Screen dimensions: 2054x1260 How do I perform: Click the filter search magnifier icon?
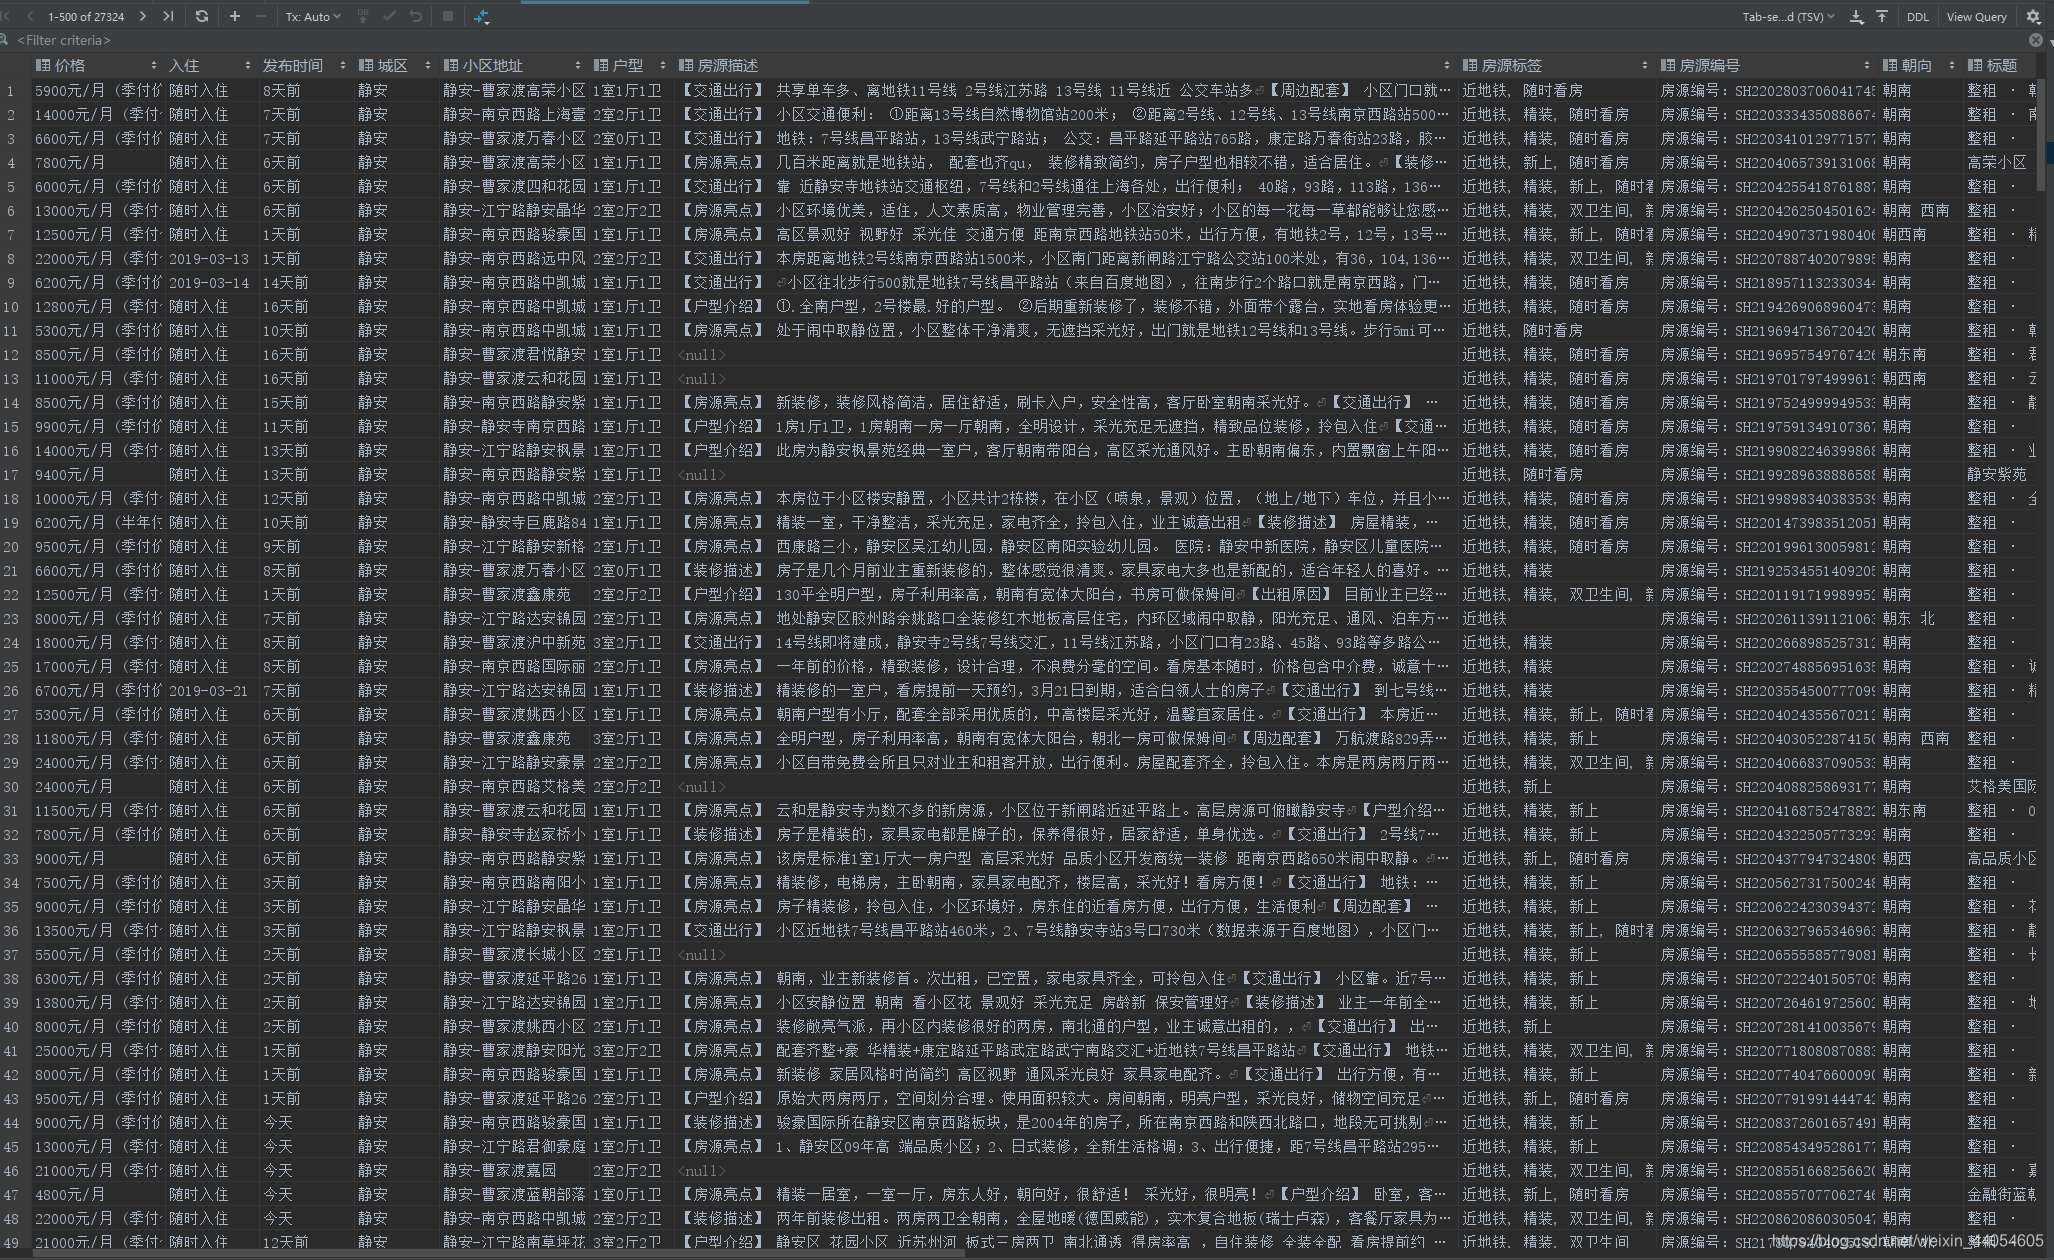tap(5, 40)
